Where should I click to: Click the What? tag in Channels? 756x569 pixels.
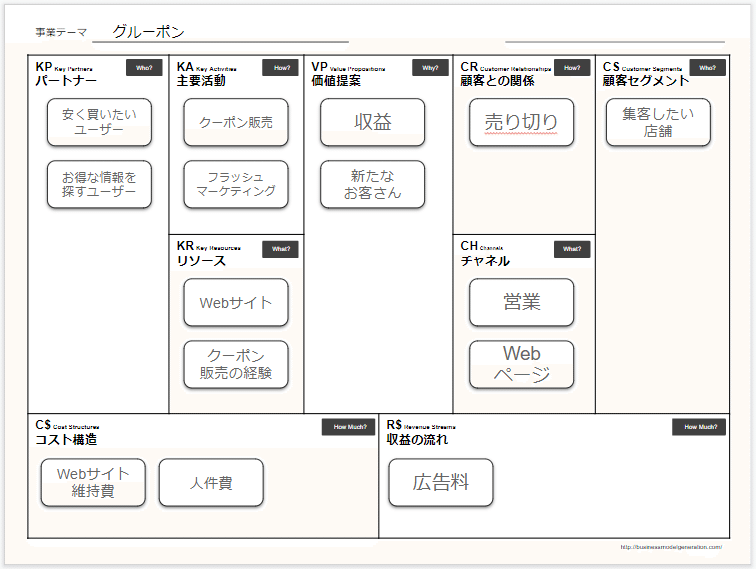point(572,249)
